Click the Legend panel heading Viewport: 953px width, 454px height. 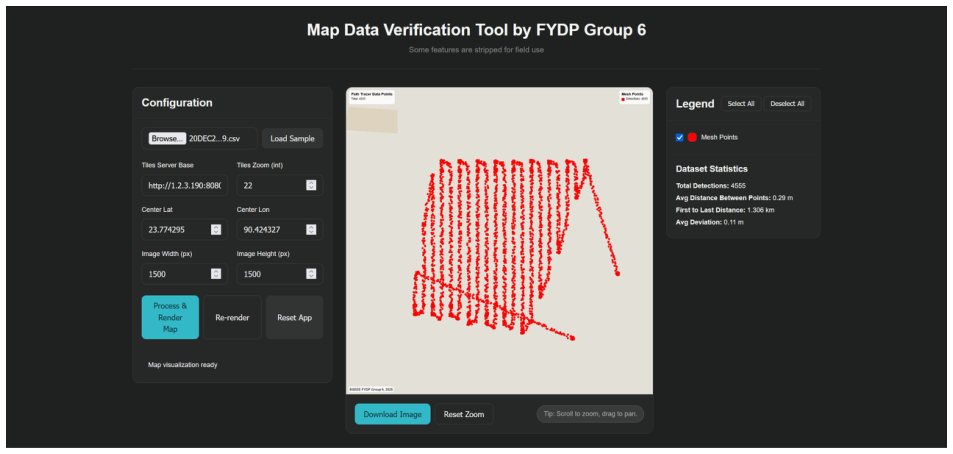click(695, 104)
